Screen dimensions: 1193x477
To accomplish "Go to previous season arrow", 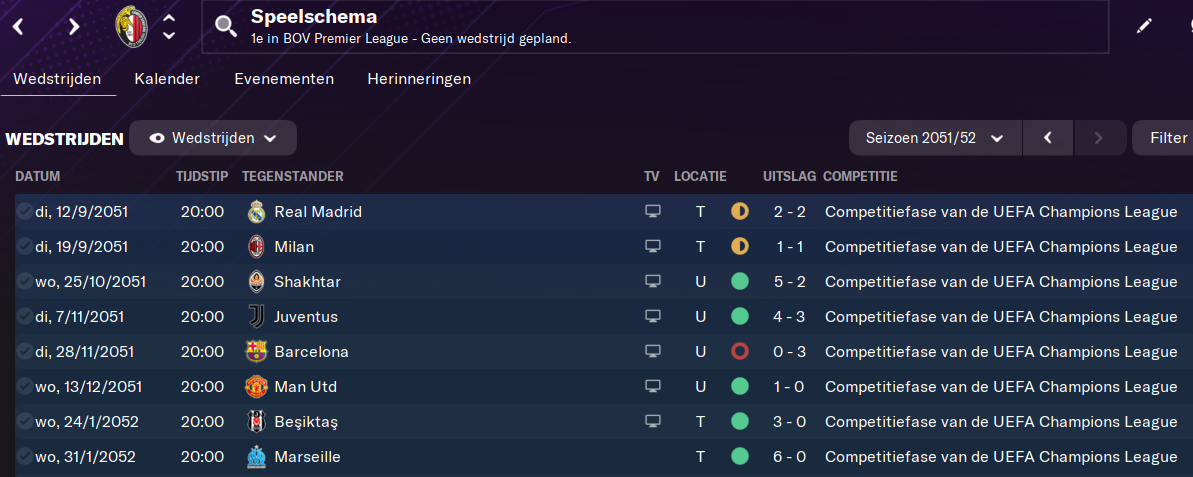I will click(x=1047, y=138).
